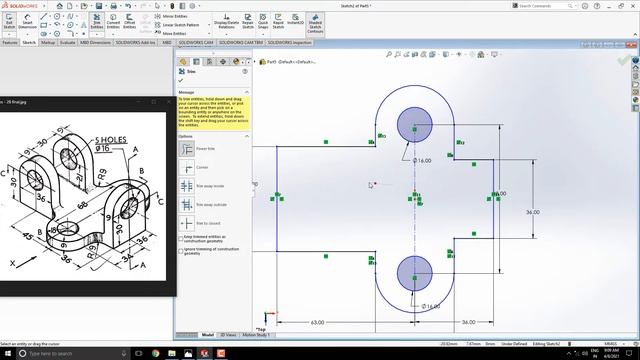640x360 pixels.
Task: Click the Exit Sketch button
Action: (x=9, y=21)
